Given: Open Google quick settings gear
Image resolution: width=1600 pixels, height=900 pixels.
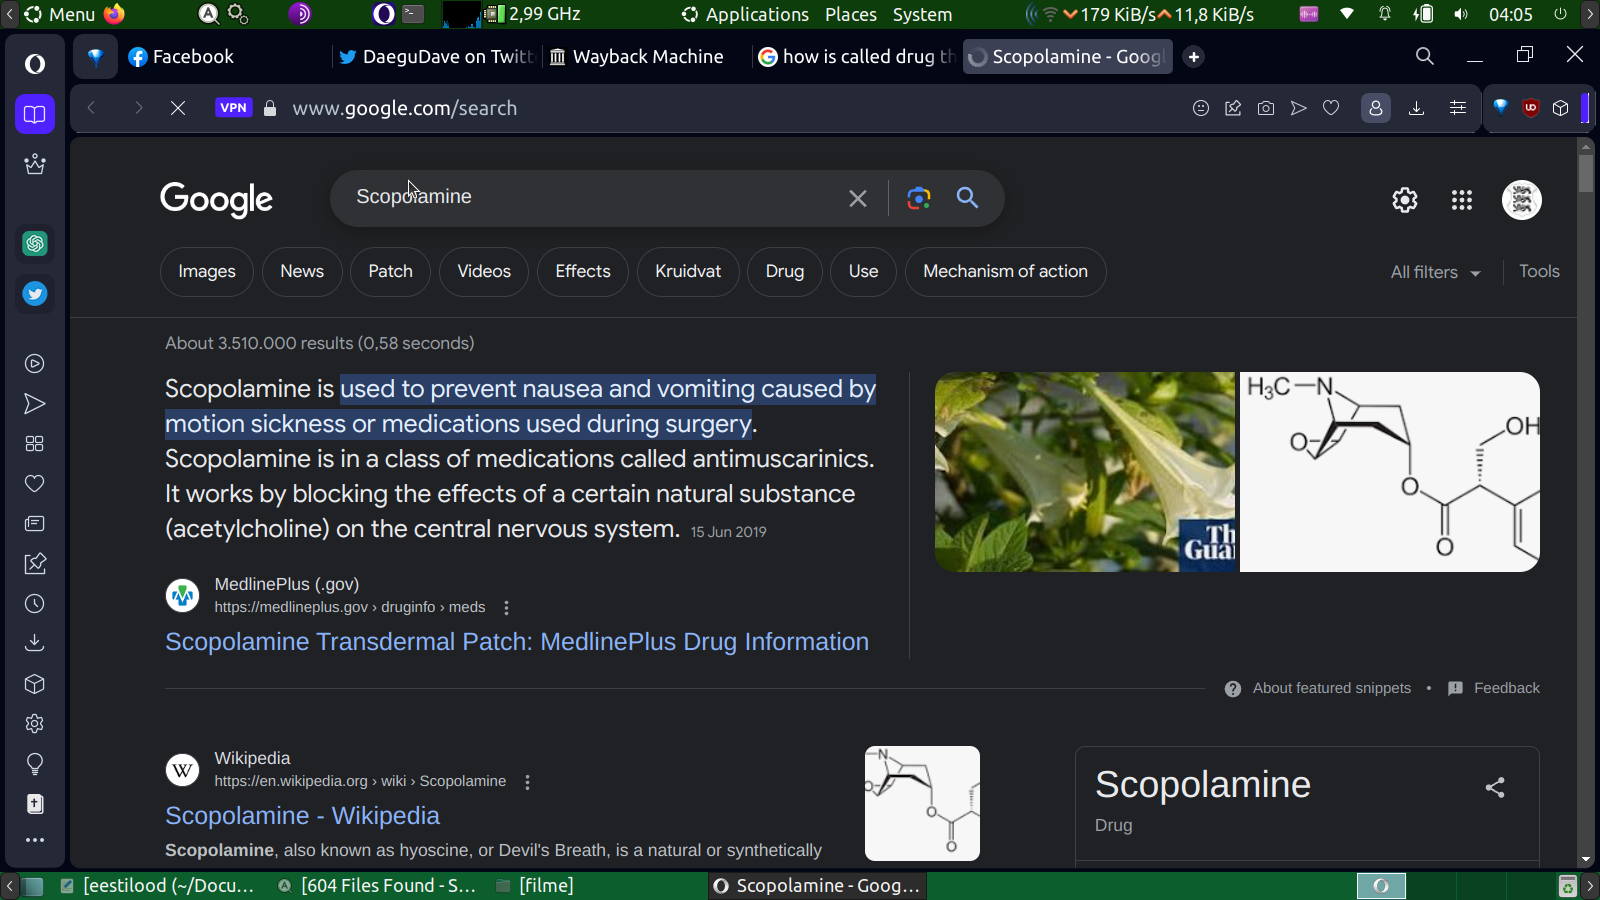Looking at the screenshot, I should (x=1404, y=200).
